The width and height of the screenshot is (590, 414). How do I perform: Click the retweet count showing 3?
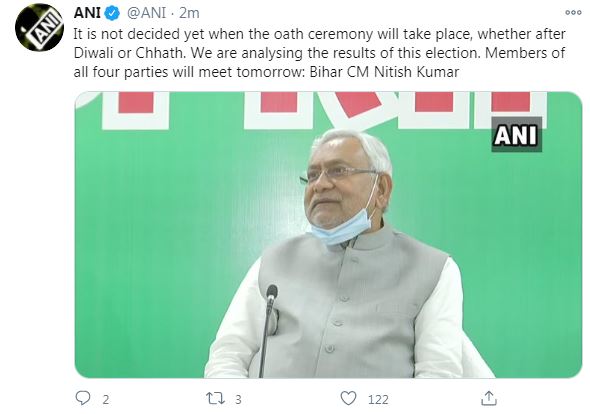tap(238, 399)
